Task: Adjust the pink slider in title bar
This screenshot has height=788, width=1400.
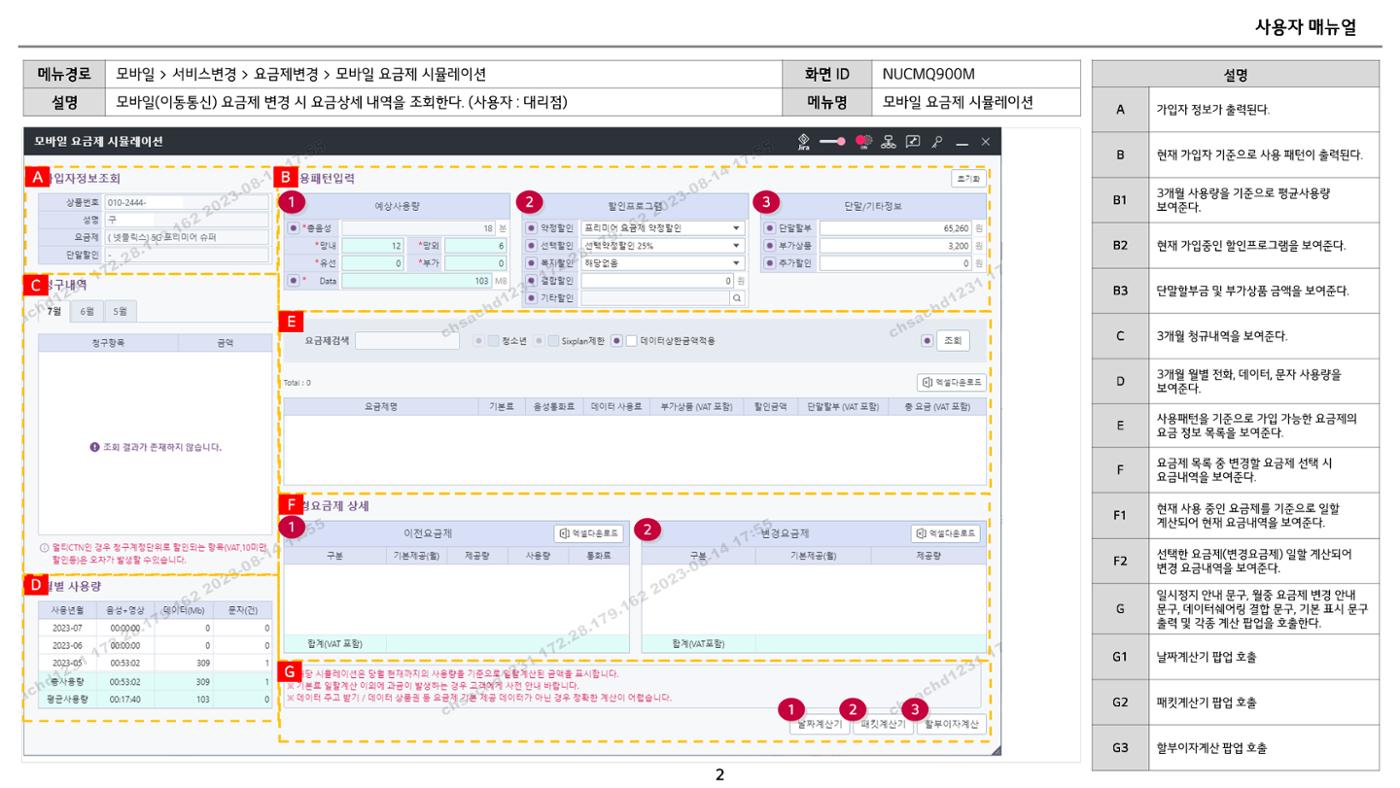Action: (x=832, y=142)
